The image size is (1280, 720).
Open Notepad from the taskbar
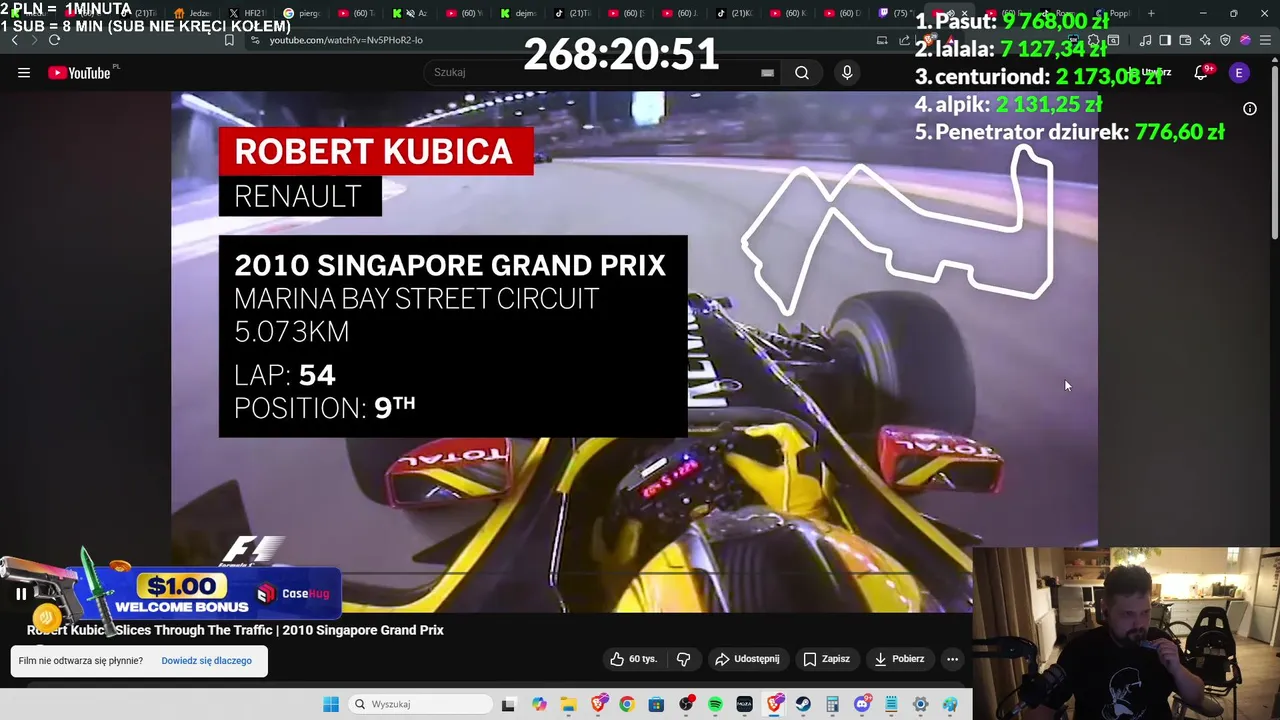click(891, 704)
